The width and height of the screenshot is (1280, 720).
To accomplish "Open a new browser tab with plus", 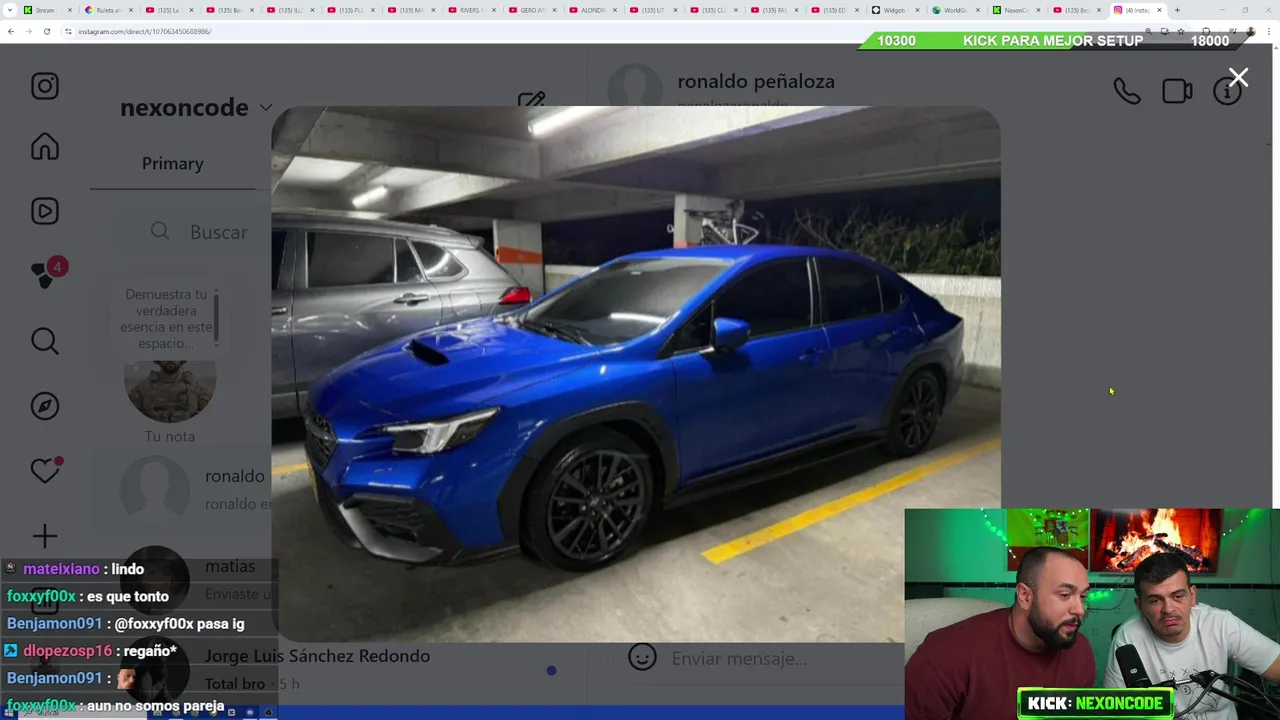I will 1177,10.
